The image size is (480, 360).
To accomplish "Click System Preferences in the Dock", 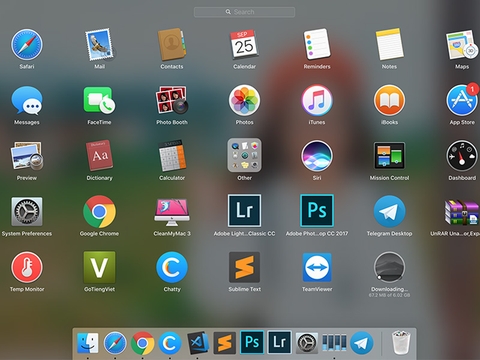I will pyautogui.click(x=307, y=343).
